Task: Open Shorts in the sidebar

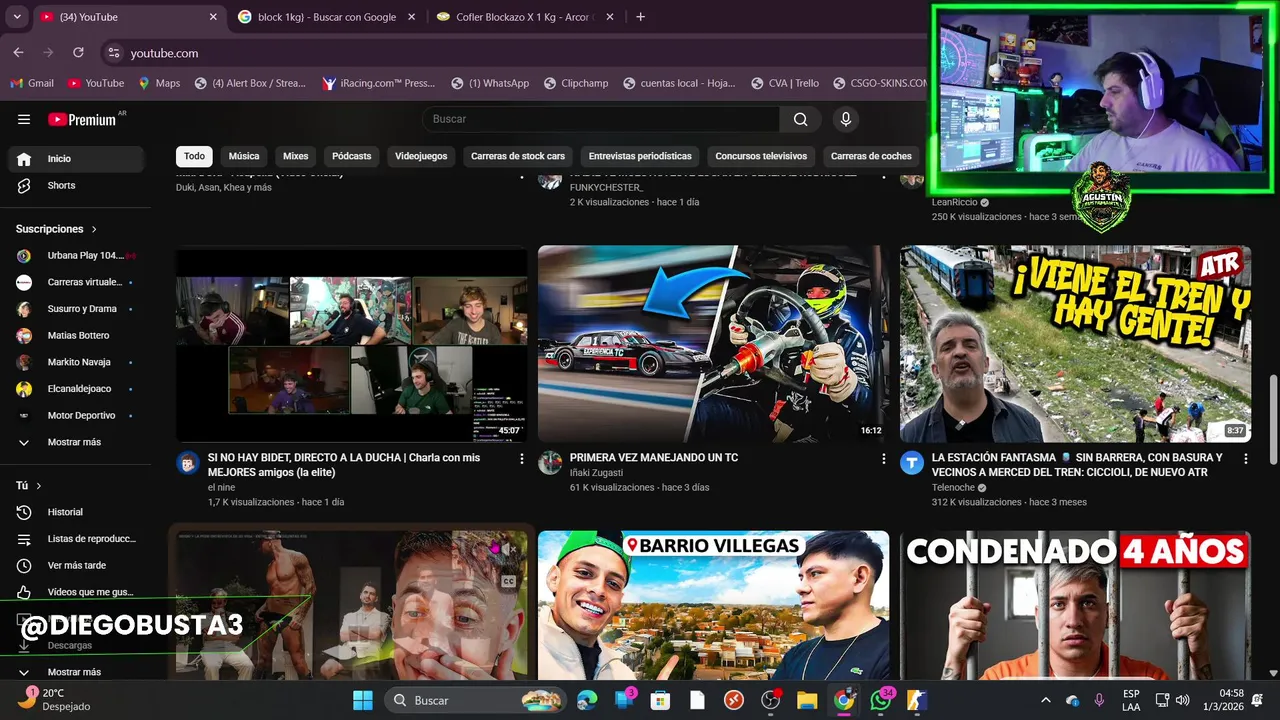Action: 76,185
